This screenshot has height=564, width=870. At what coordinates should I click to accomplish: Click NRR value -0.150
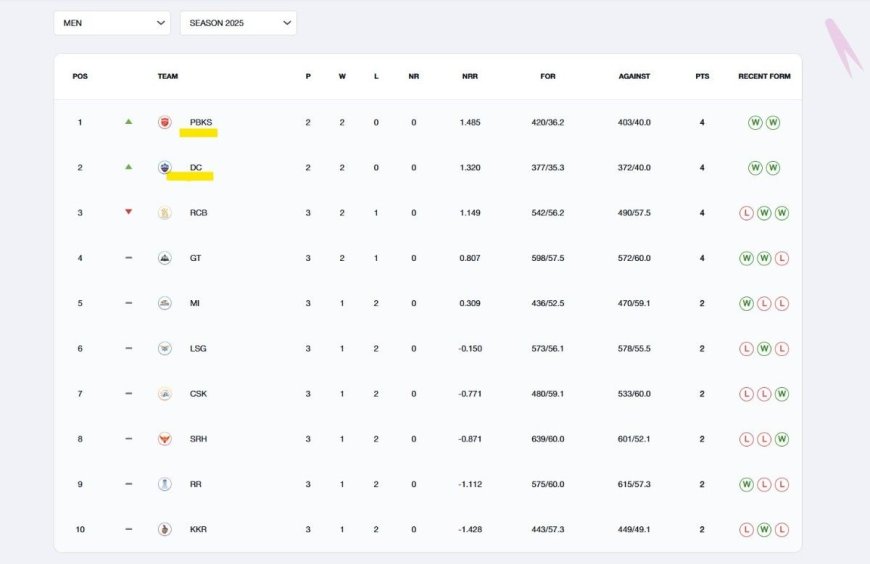(x=470, y=348)
